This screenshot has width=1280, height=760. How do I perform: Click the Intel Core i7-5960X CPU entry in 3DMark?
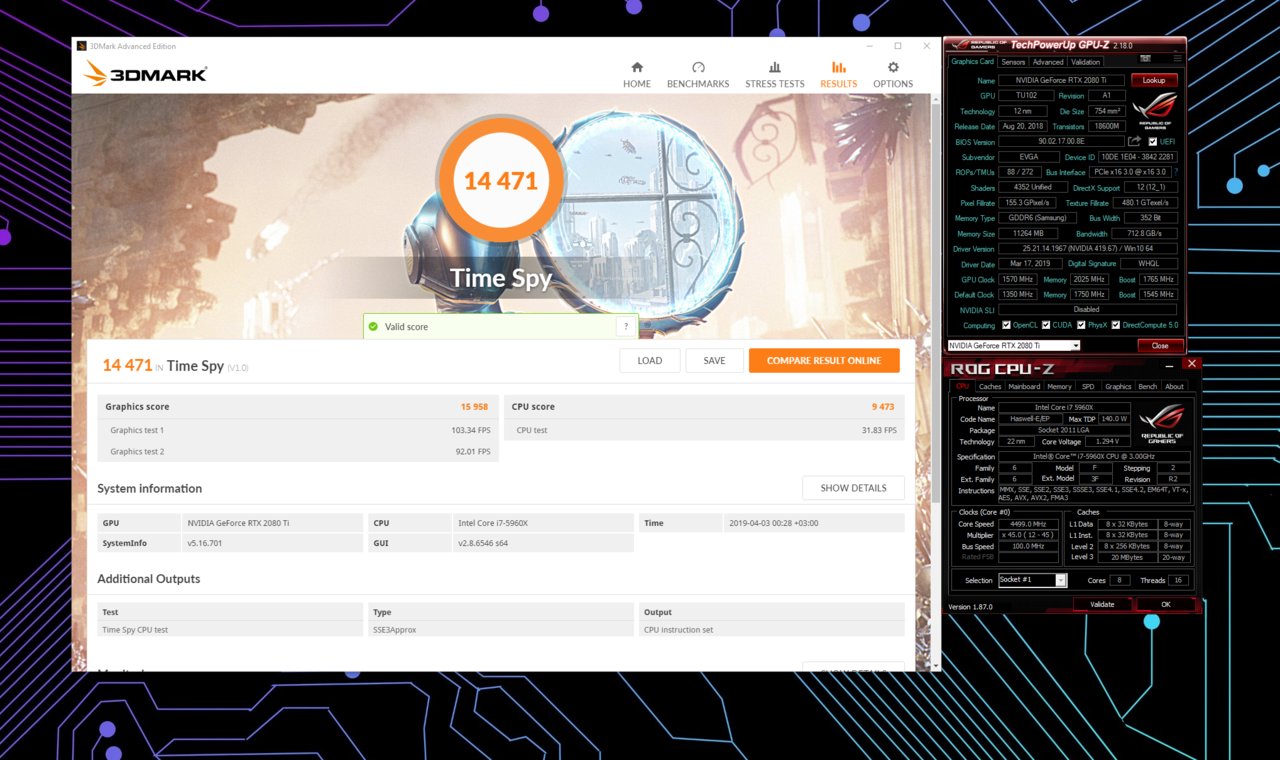(493, 523)
